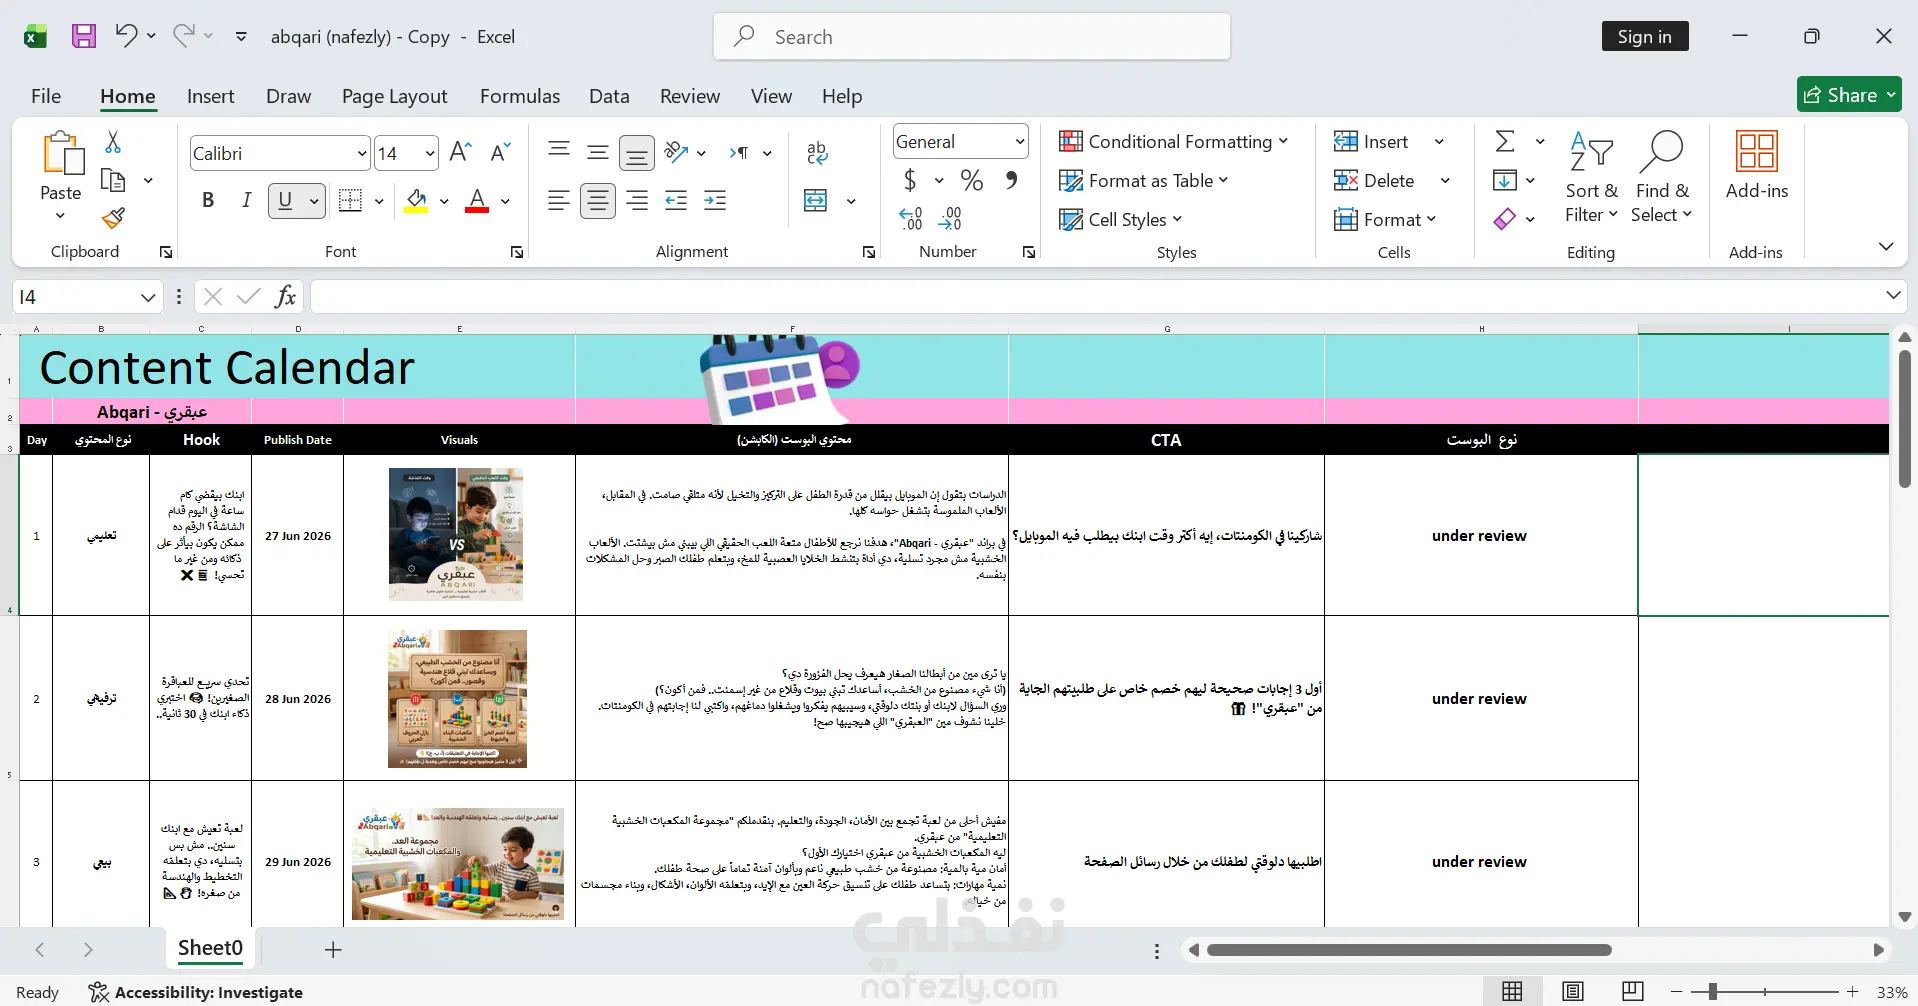The image size is (1918, 1006).
Task: Switch to Page Layout view
Action: click(x=1573, y=991)
